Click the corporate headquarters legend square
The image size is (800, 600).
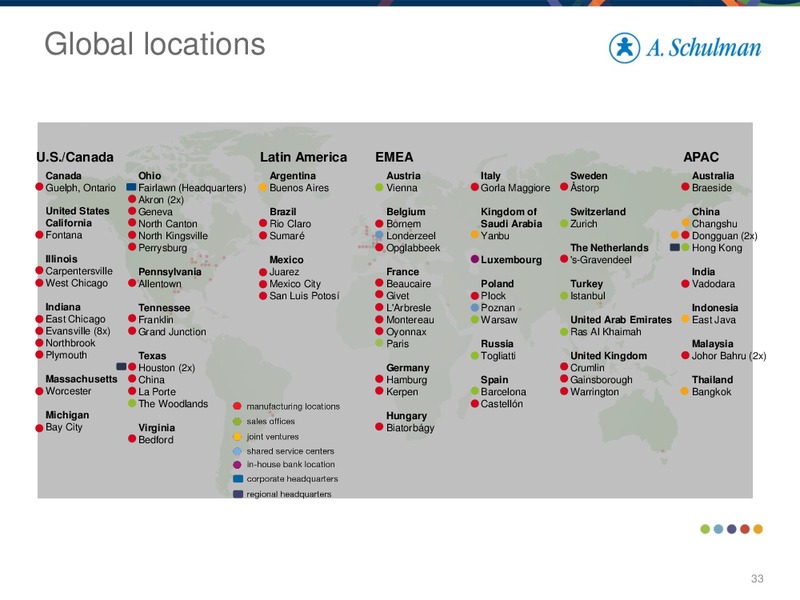click(x=238, y=479)
